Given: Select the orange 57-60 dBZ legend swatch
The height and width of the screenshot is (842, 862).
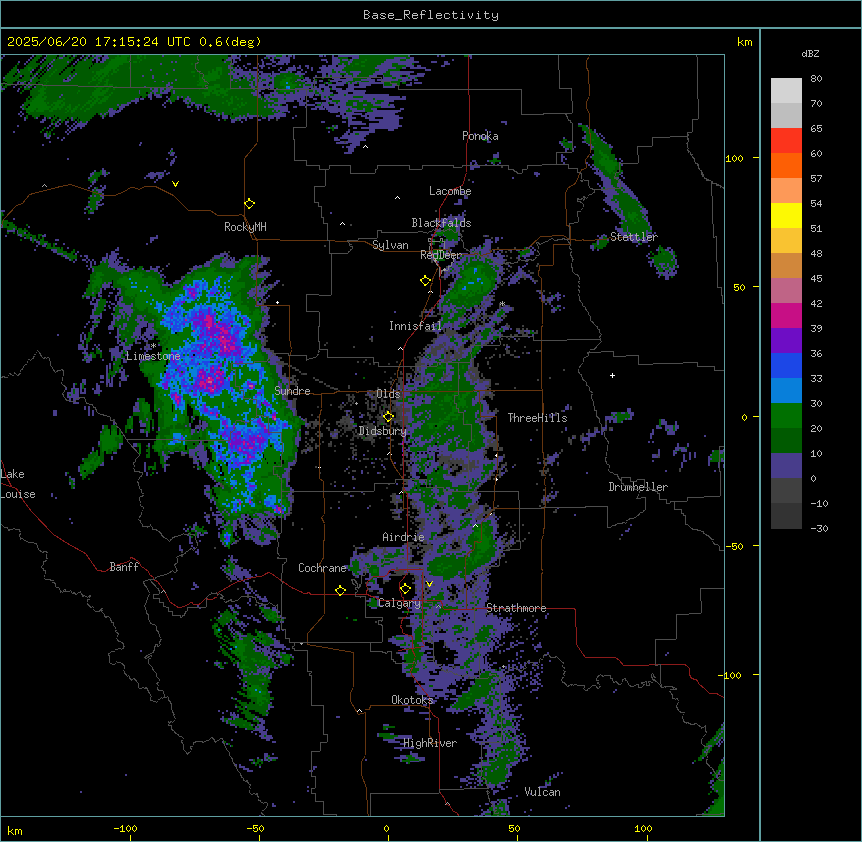Looking at the screenshot, I should pos(786,165).
